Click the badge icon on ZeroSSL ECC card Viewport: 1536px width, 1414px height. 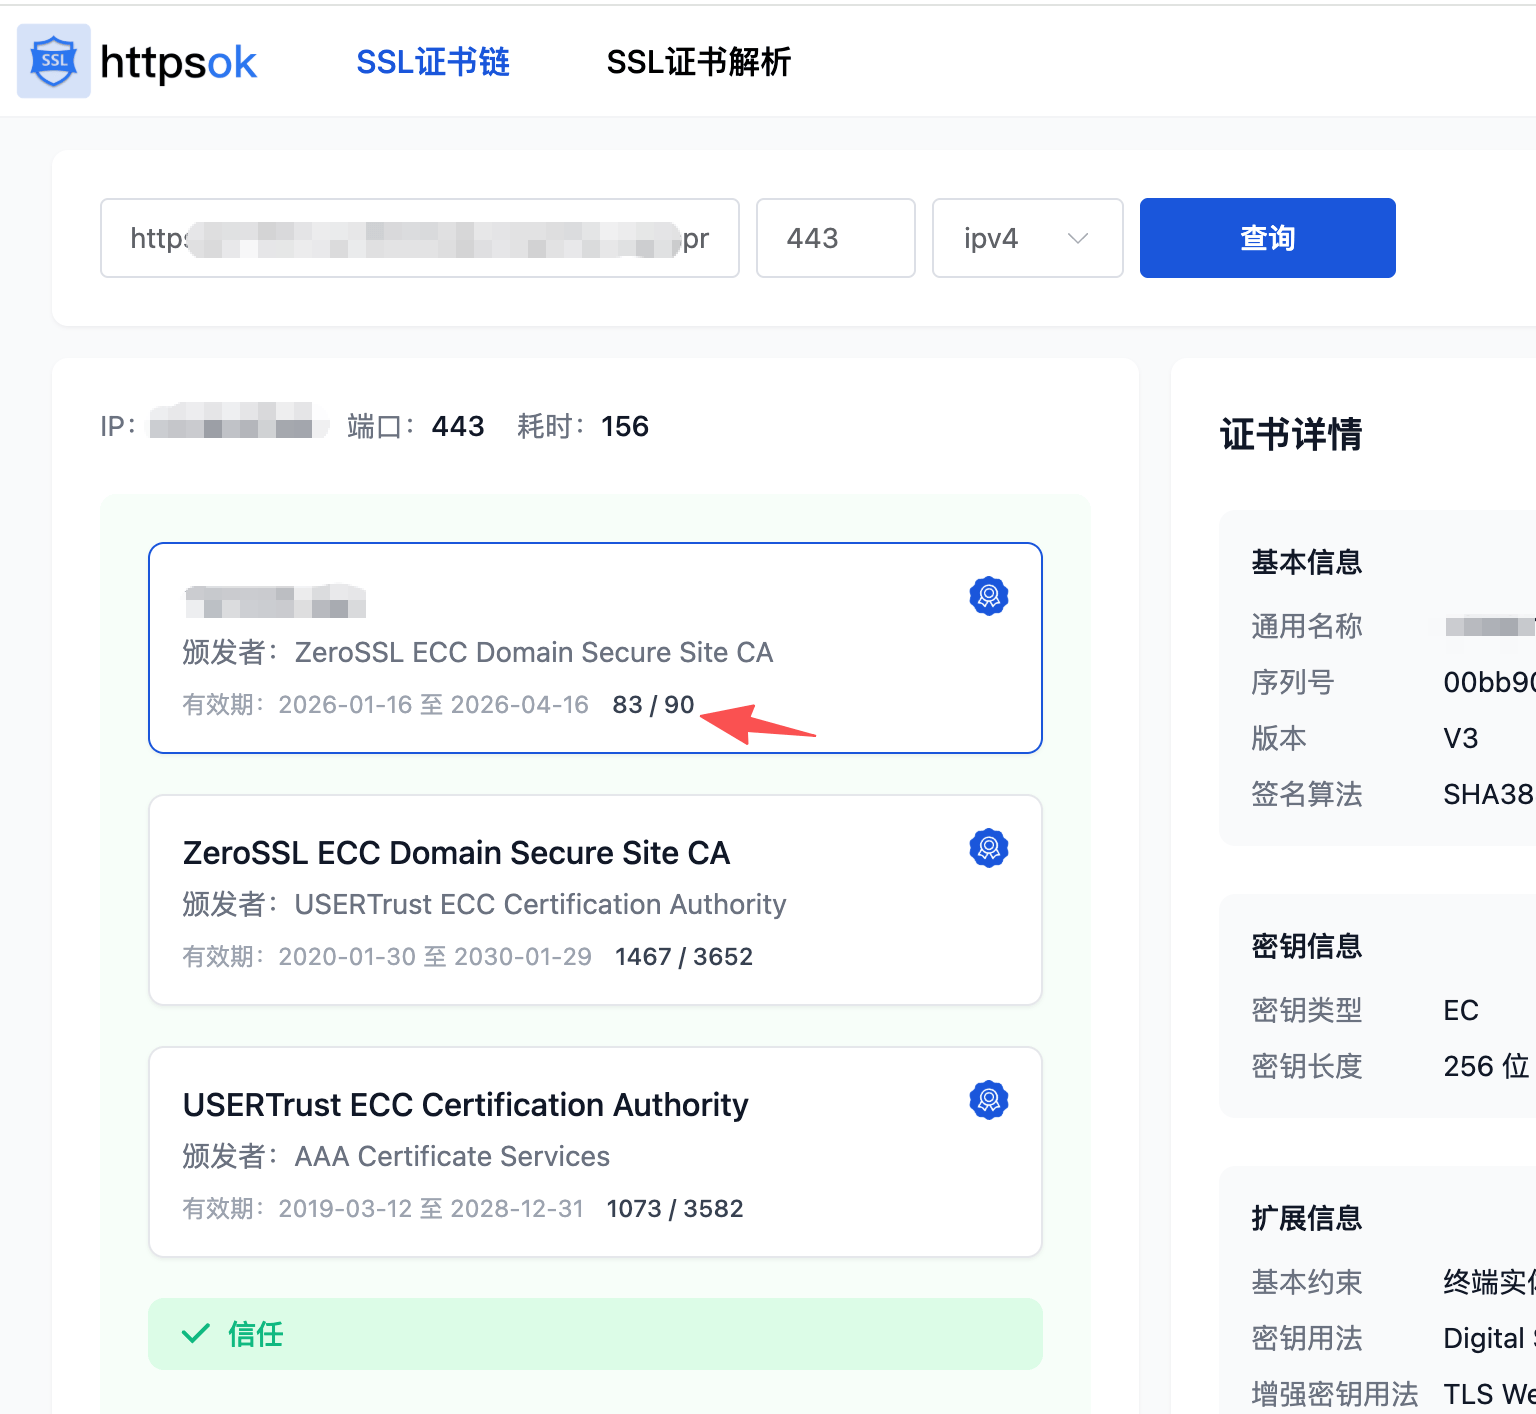click(x=988, y=848)
